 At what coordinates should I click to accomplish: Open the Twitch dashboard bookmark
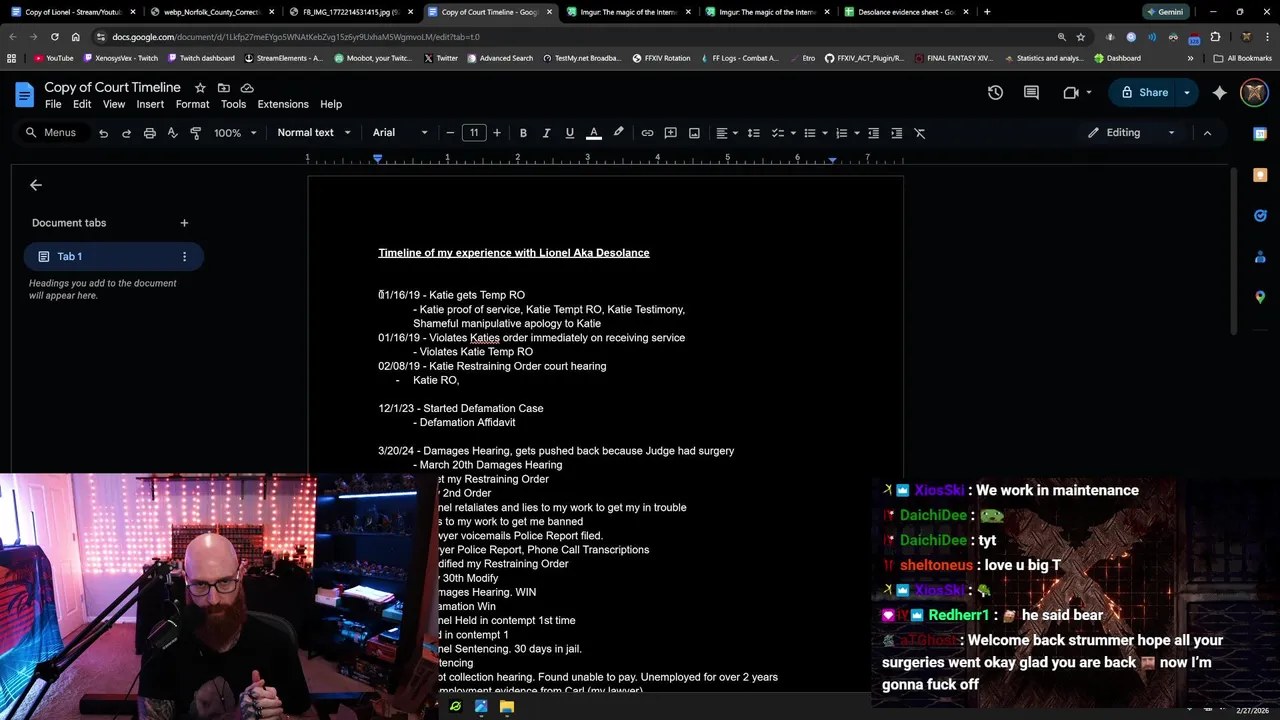point(201,58)
